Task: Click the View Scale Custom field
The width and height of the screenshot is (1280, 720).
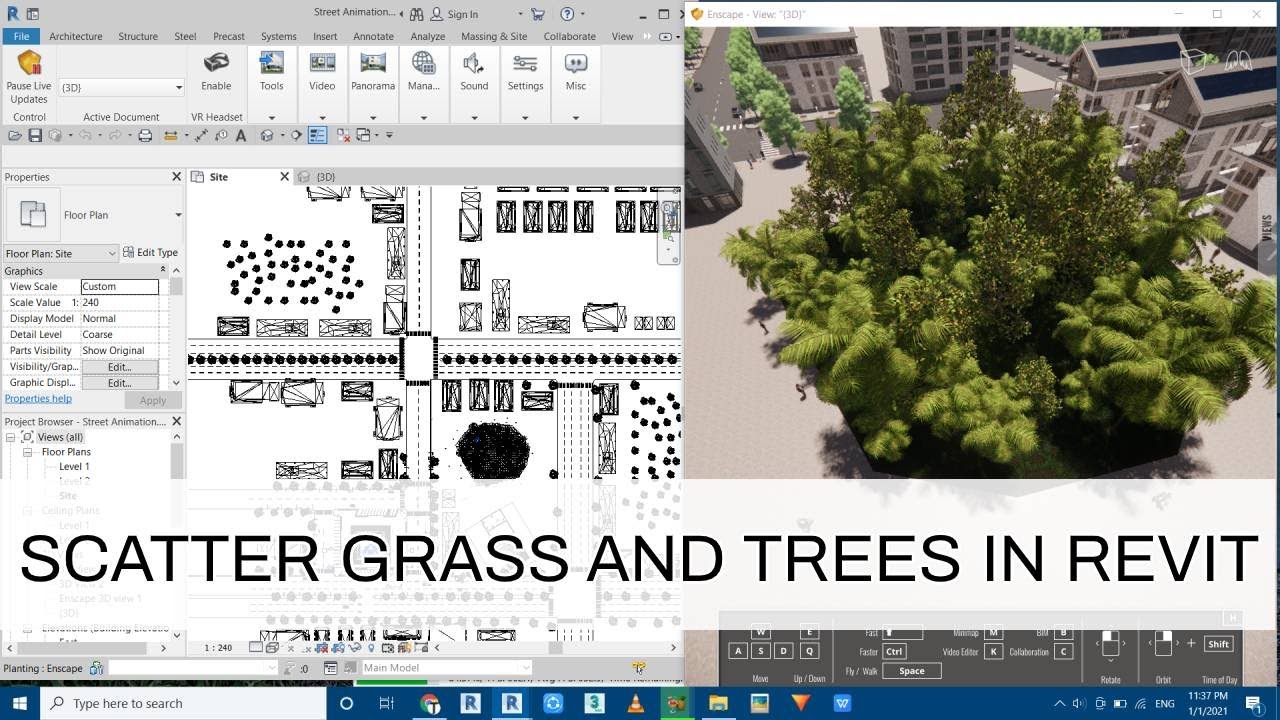Action: pos(119,286)
